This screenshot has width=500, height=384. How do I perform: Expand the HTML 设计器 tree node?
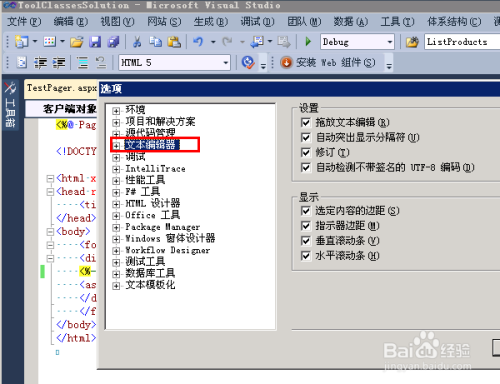(116, 204)
